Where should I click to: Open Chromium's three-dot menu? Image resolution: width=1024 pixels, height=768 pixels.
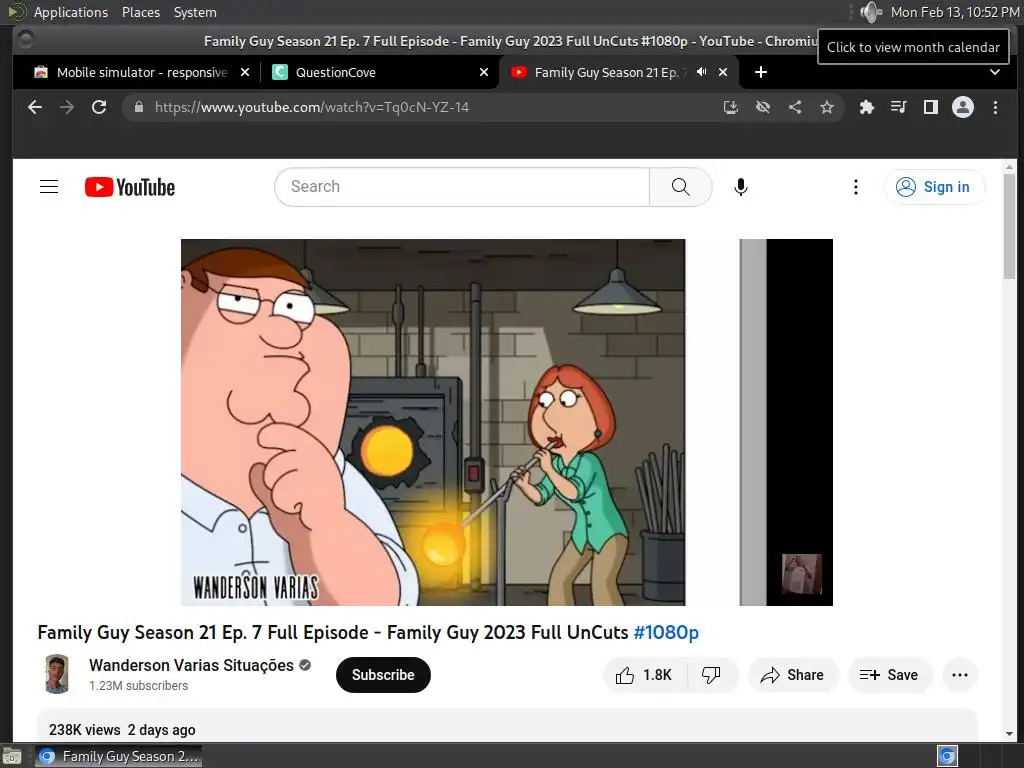pyautogui.click(x=995, y=107)
